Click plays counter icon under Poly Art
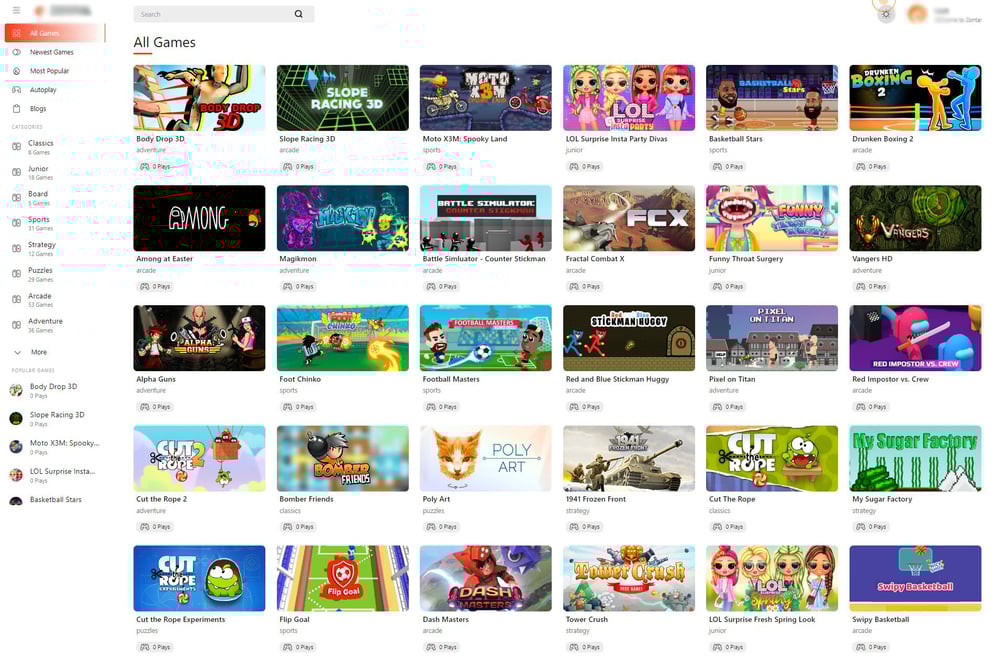This screenshot has width=1005, height=657. pos(431,527)
